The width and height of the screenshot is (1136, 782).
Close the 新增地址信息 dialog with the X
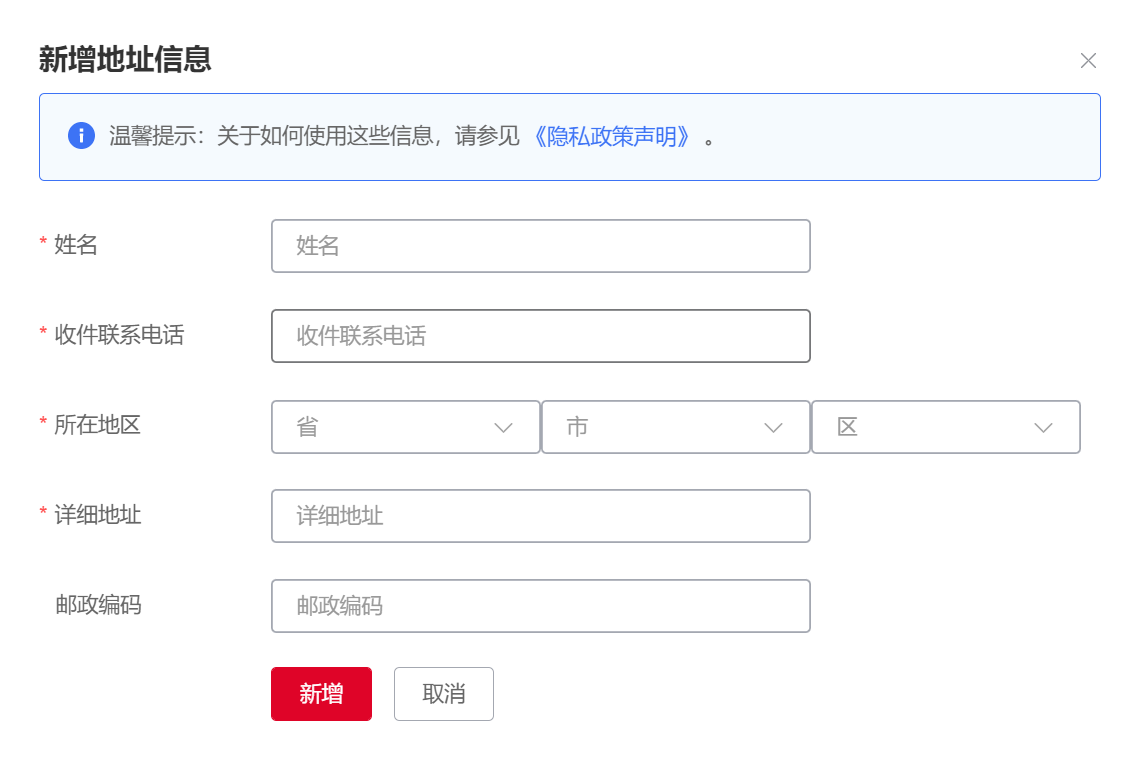1088,61
